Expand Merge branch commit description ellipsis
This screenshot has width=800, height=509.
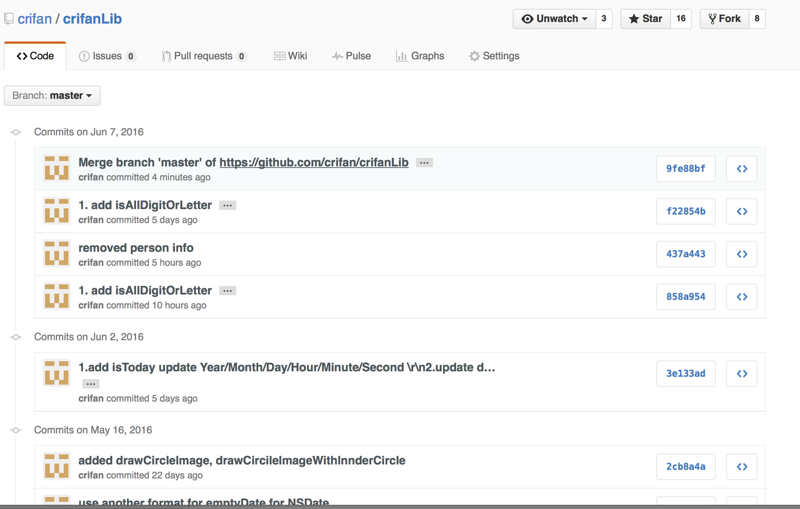[424, 163]
